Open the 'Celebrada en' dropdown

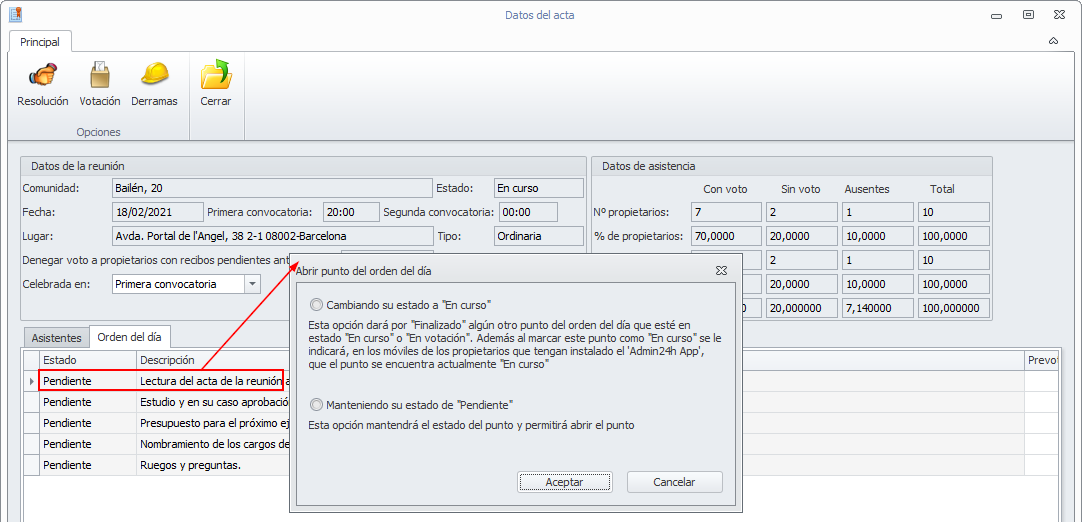click(x=252, y=284)
